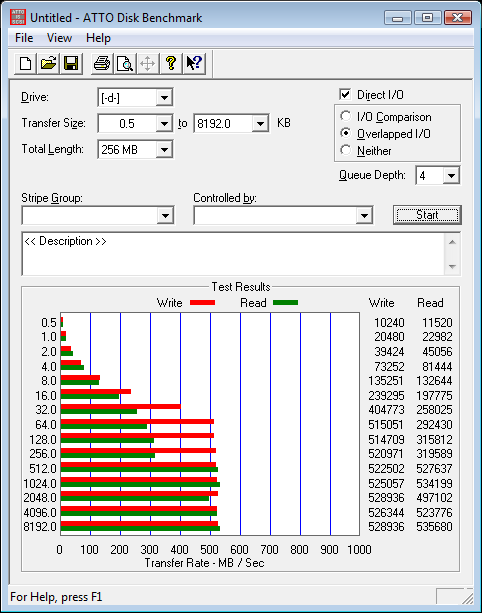This screenshot has height=613, width=482.
Task: Print results using the printer icon
Action: coord(102,63)
